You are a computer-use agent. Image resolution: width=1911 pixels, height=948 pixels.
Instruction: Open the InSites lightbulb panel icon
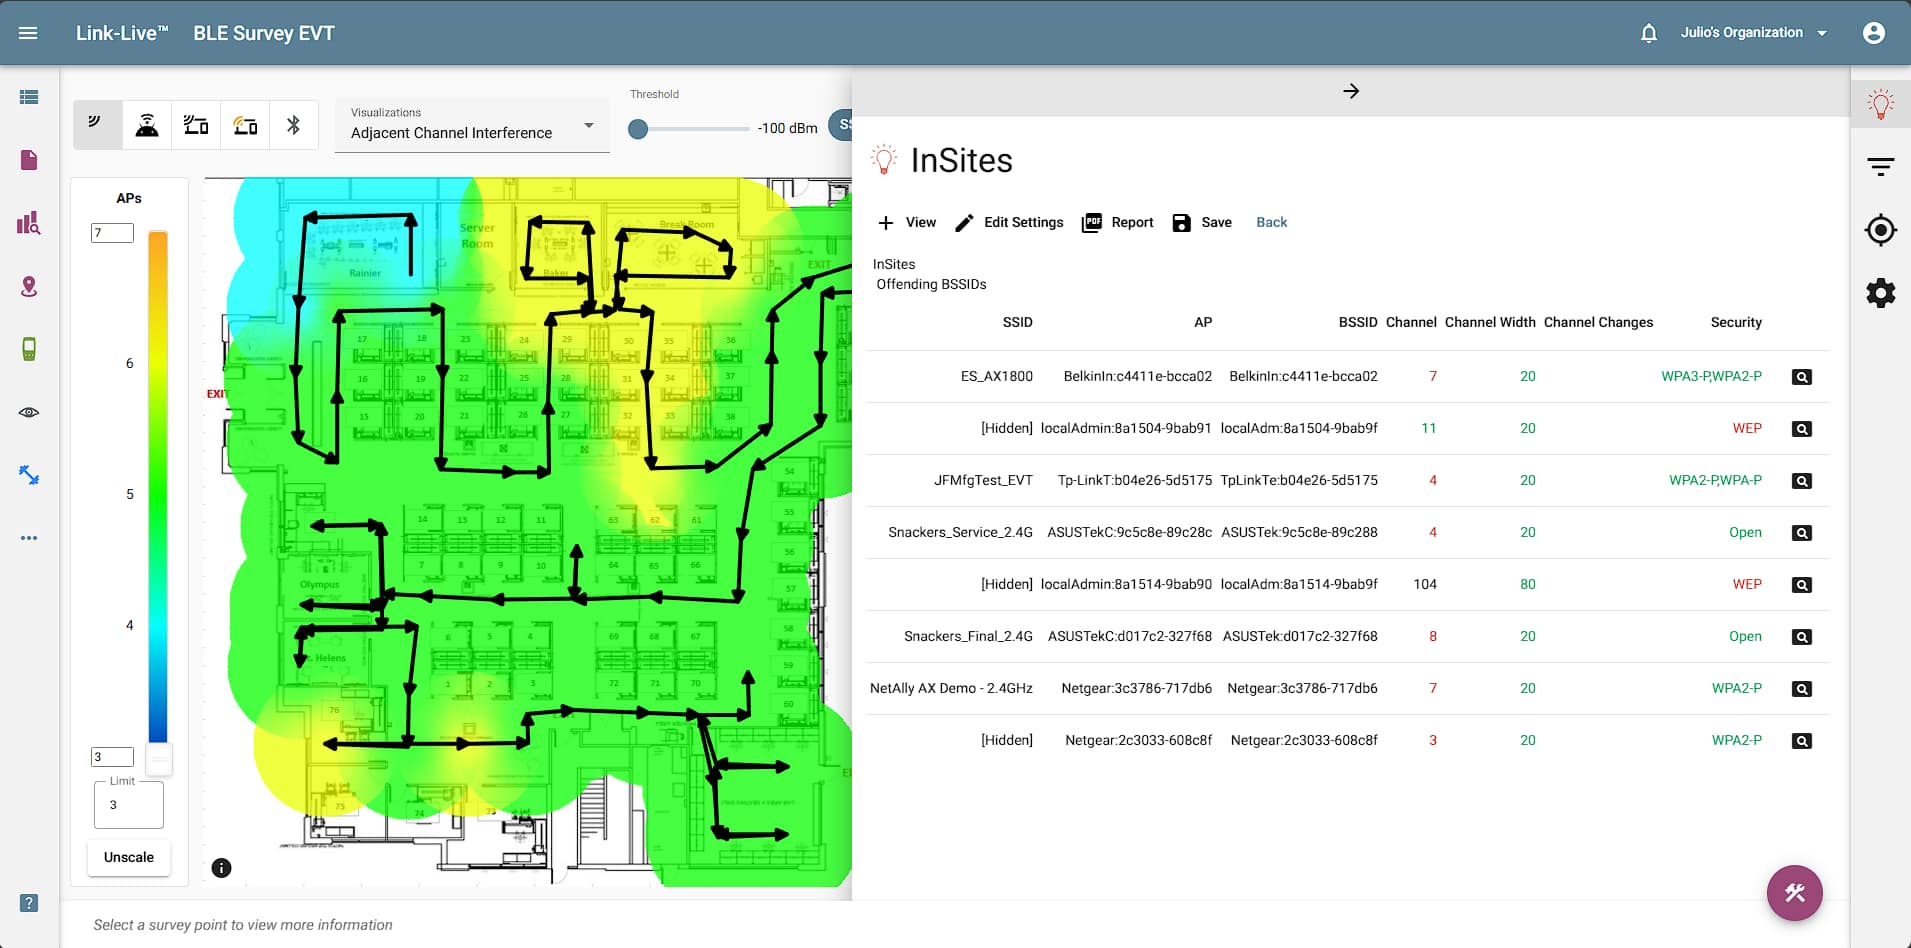point(1882,102)
